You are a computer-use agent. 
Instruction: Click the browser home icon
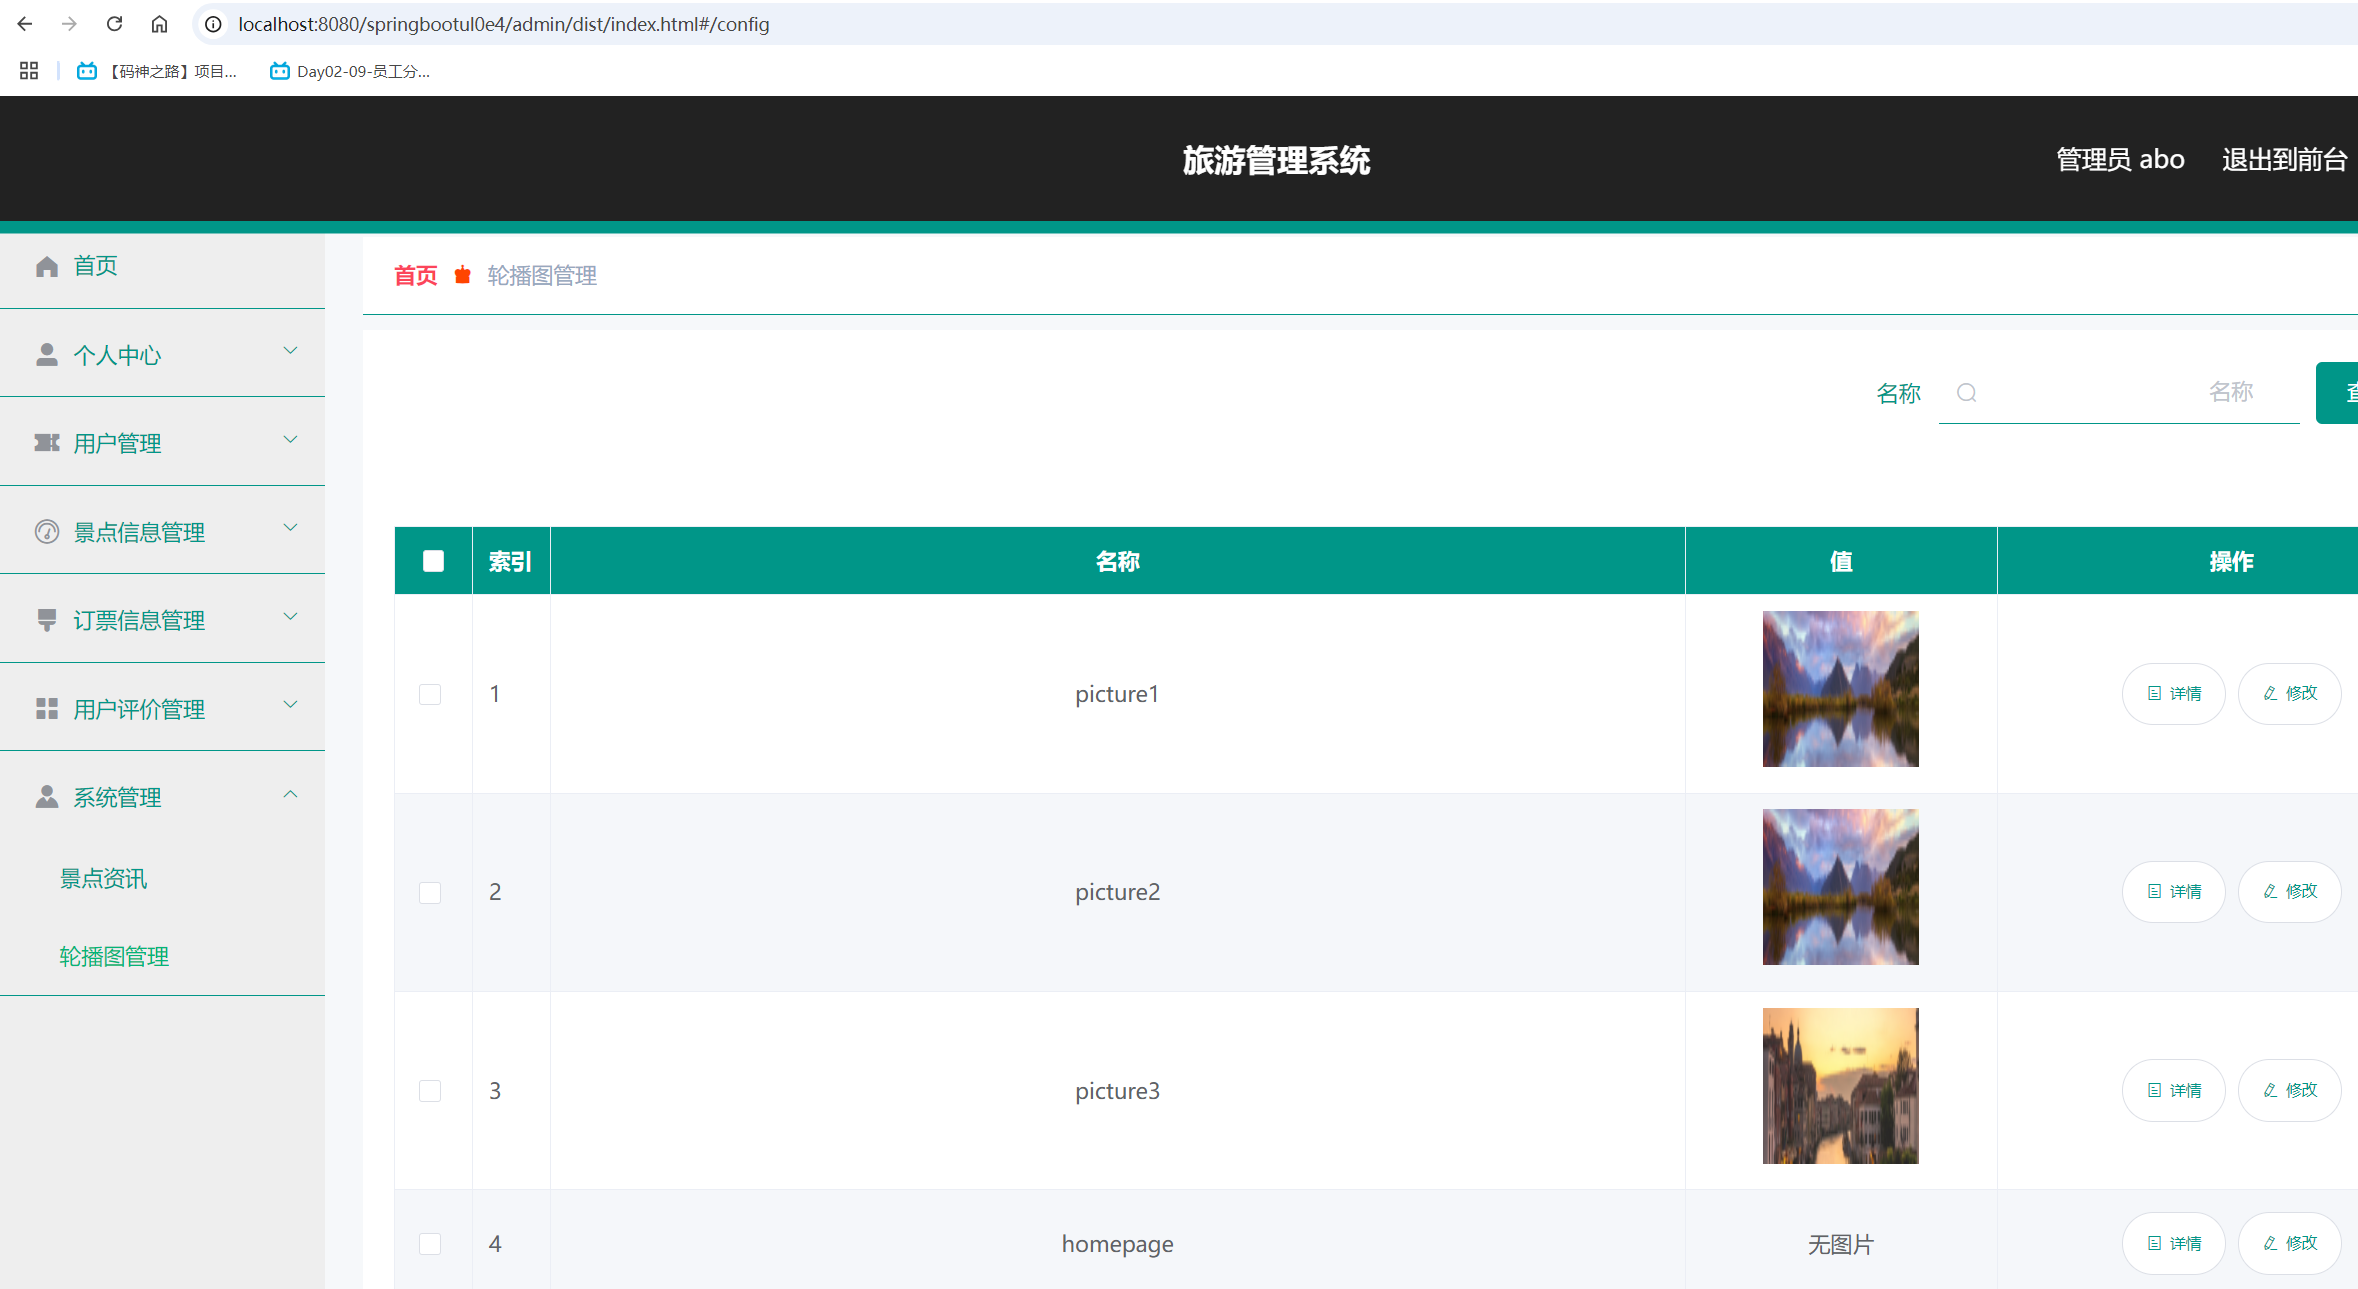click(159, 24)
